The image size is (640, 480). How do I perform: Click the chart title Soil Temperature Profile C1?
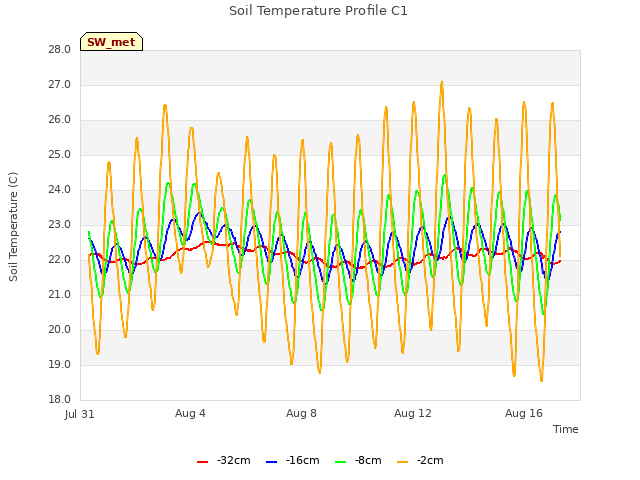click(x=318, y=11)
